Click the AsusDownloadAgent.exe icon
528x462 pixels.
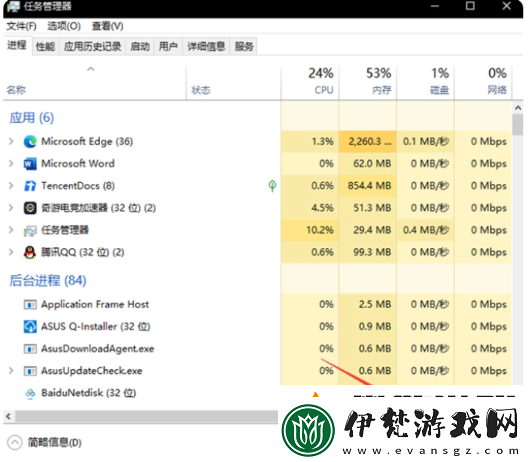(x=30, y=349)
